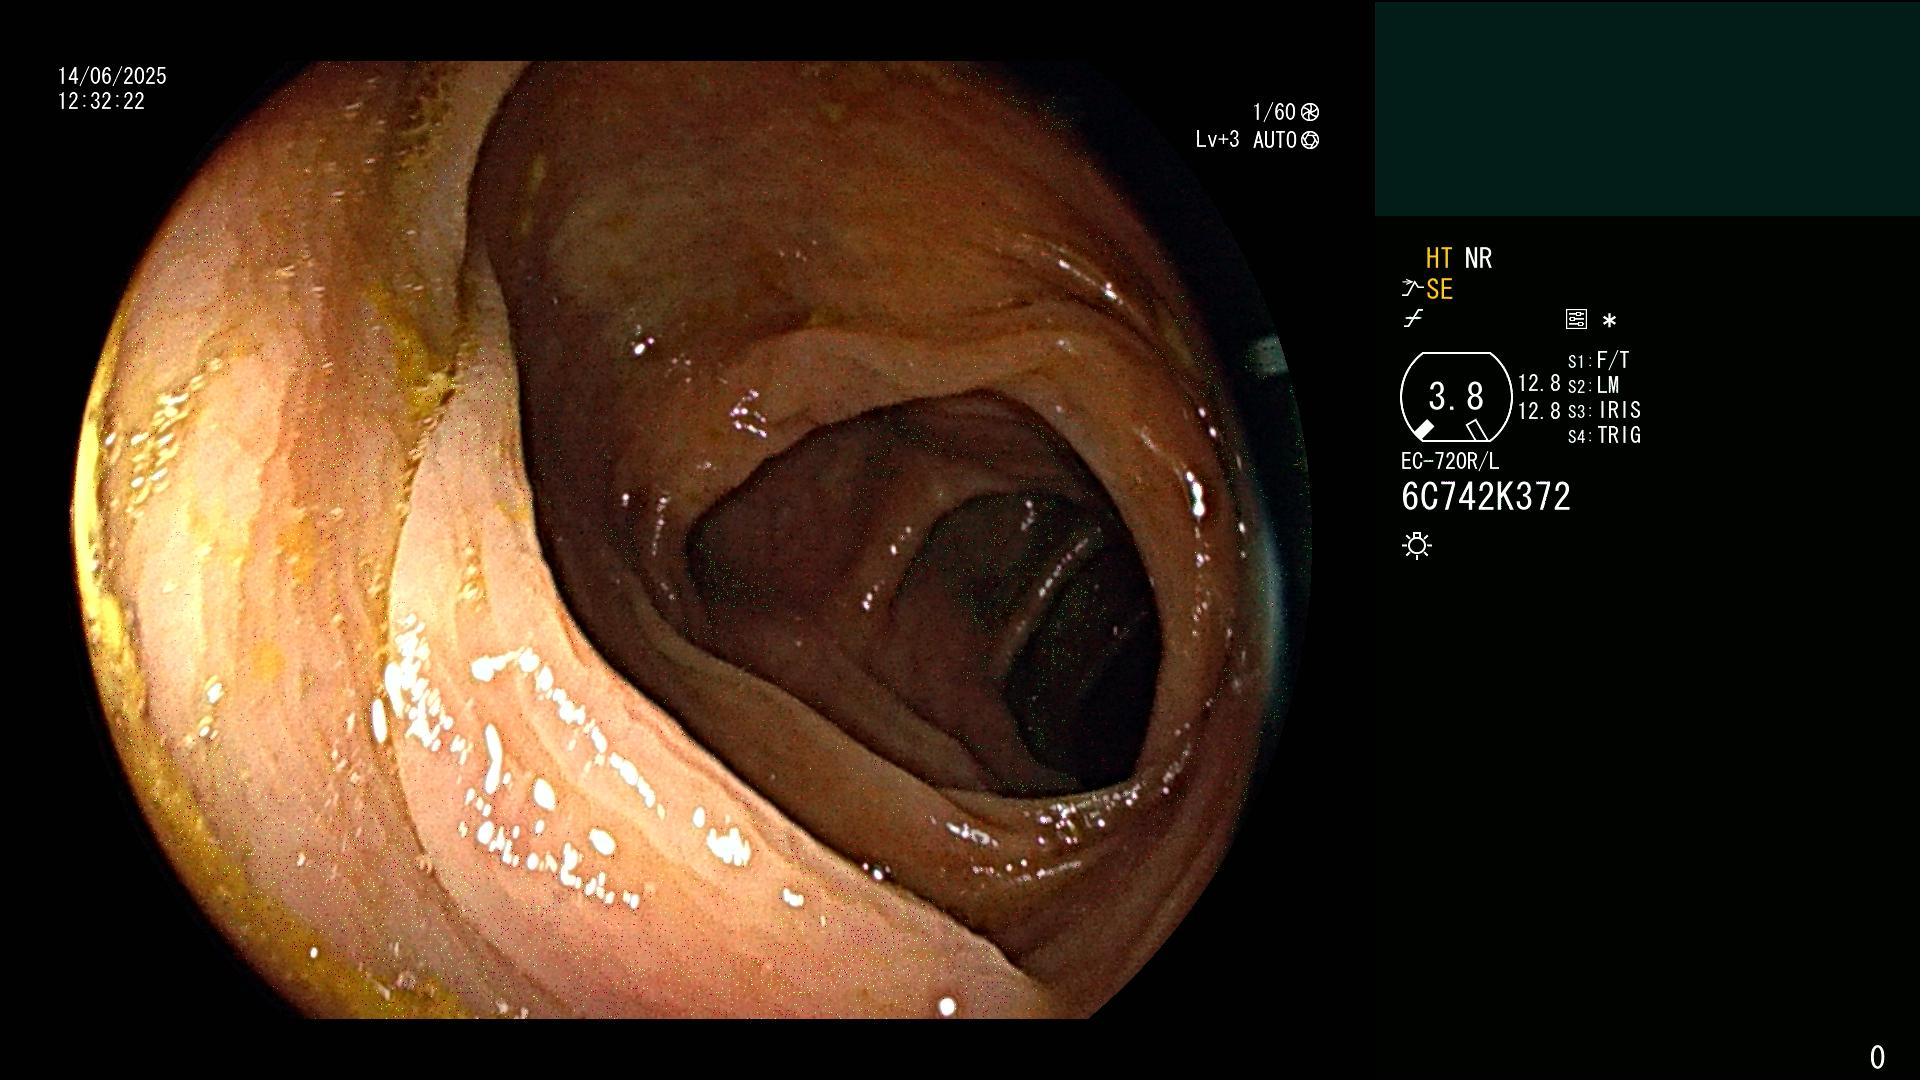
Task: Click the endoscopic live image view
Action: coord(690,540)
